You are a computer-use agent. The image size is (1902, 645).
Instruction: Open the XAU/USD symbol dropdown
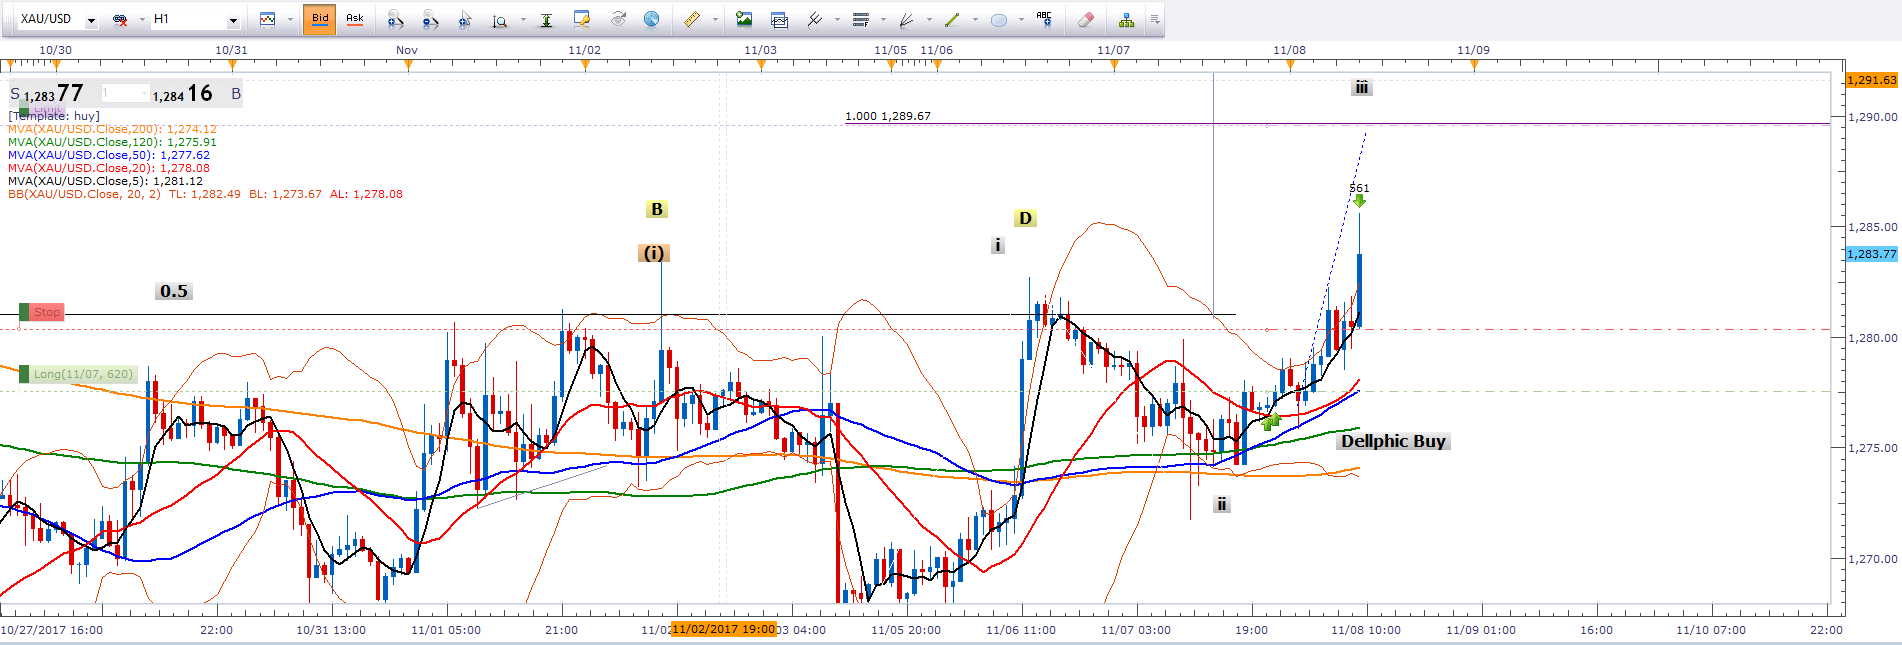tap(91, 20)
